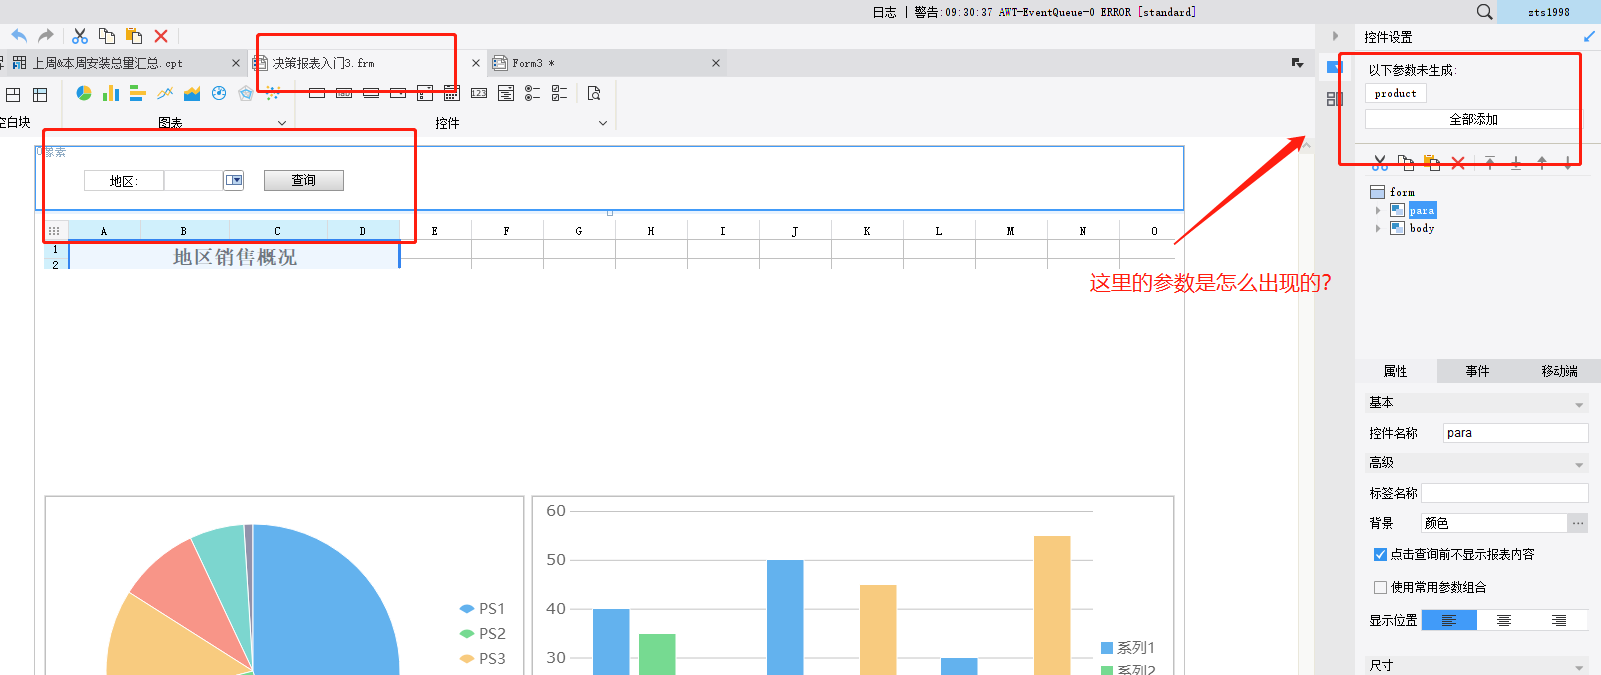Add the checkbox group widget
This screenshot has width=1601, height=675.
point(560,93)
